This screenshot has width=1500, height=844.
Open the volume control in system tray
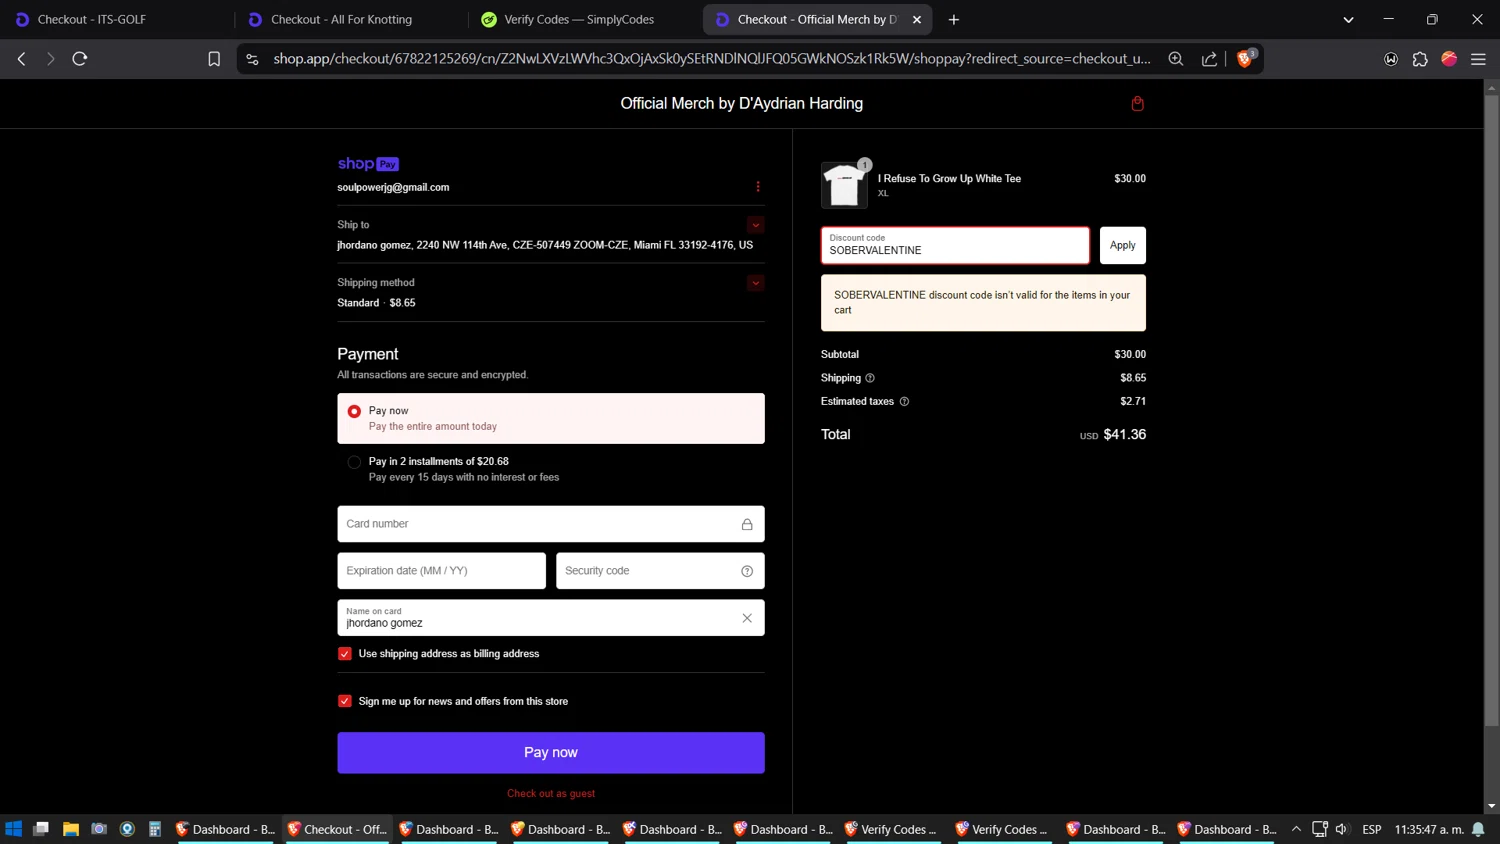point(1342,829)
